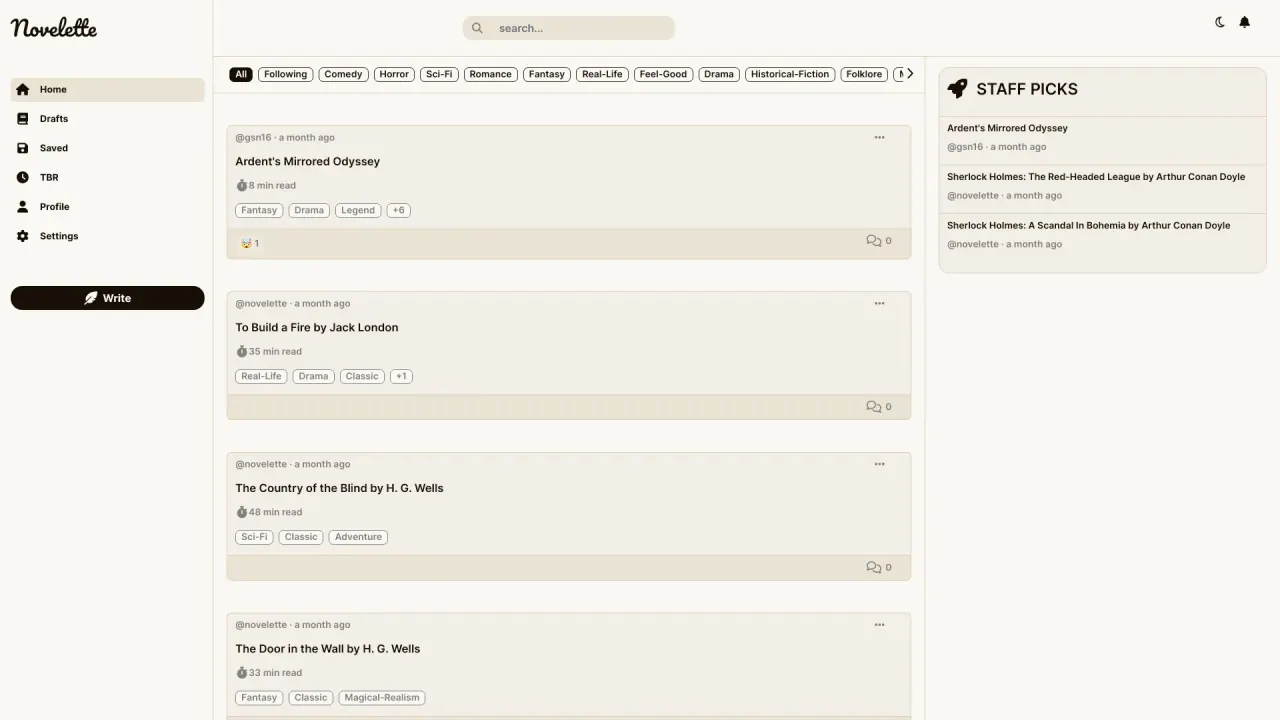Open Drafts in the sidebar
This screenshot has width=1280, height=720.
click(107, 119)
